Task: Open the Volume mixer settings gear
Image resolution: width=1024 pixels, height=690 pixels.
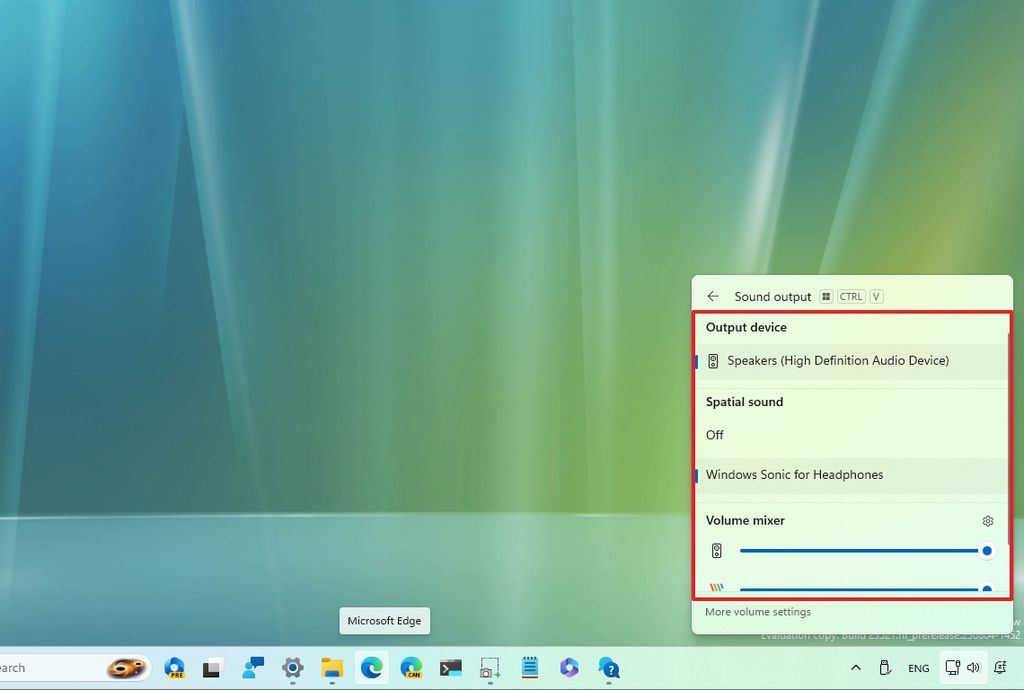Action: pos(987,520)
